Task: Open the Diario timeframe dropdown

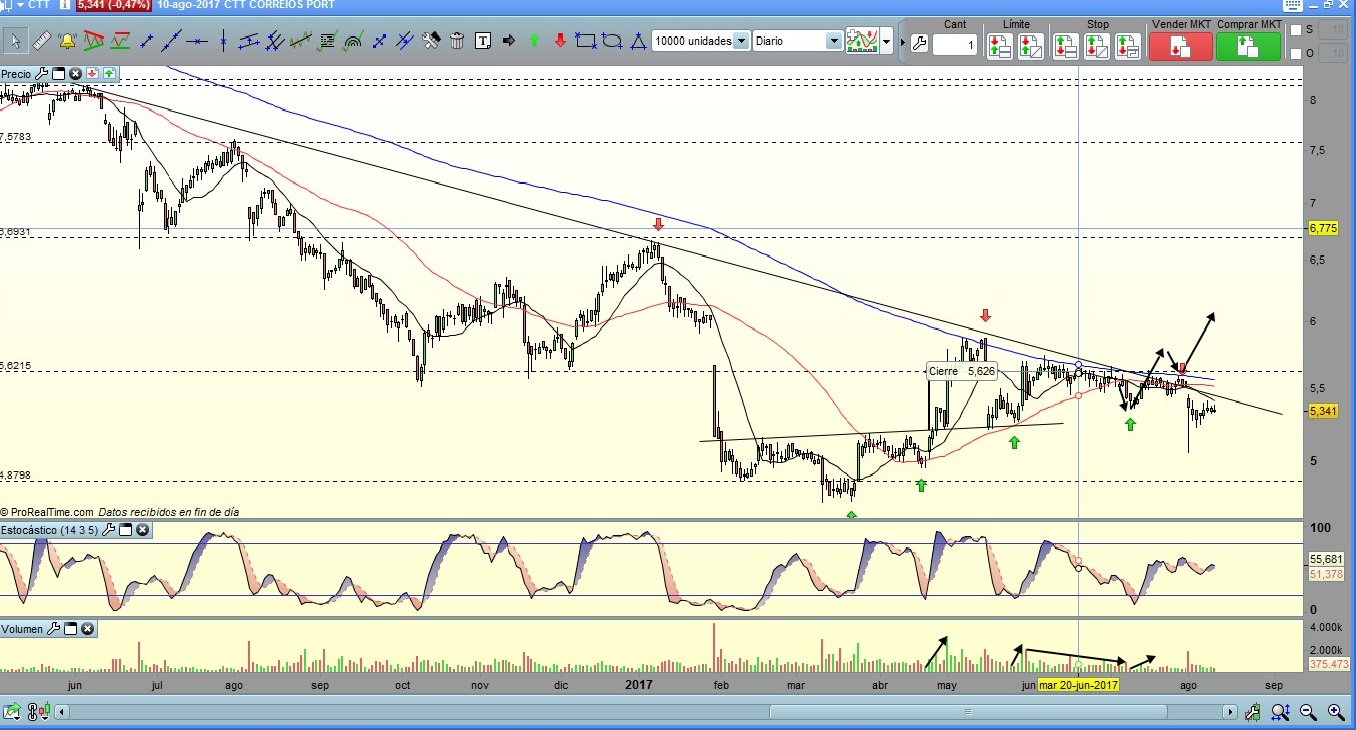Action: pyautogui.click(x=834, y=41)
